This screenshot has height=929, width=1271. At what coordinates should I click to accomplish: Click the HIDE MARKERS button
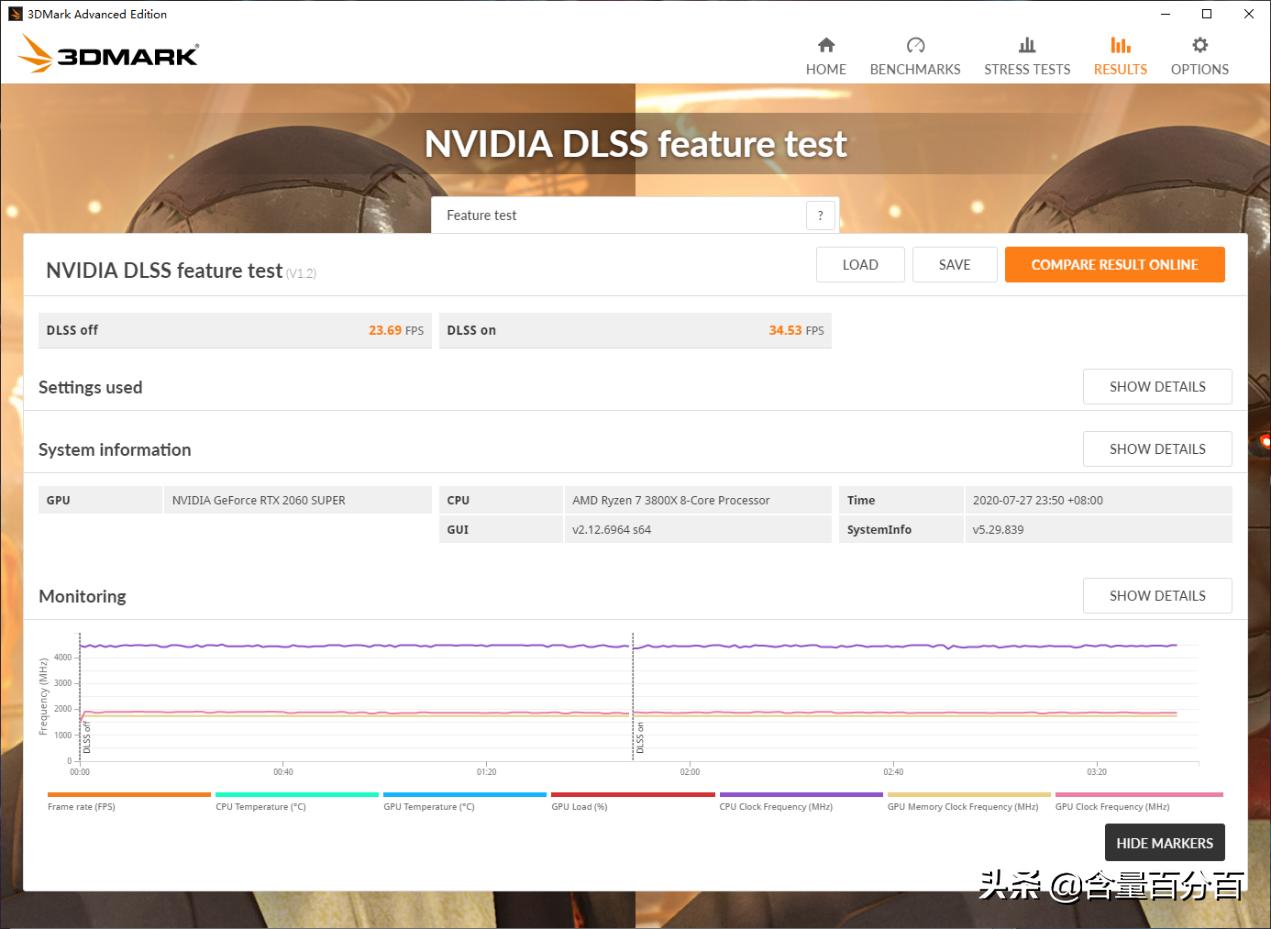[x=1164, y=842]
